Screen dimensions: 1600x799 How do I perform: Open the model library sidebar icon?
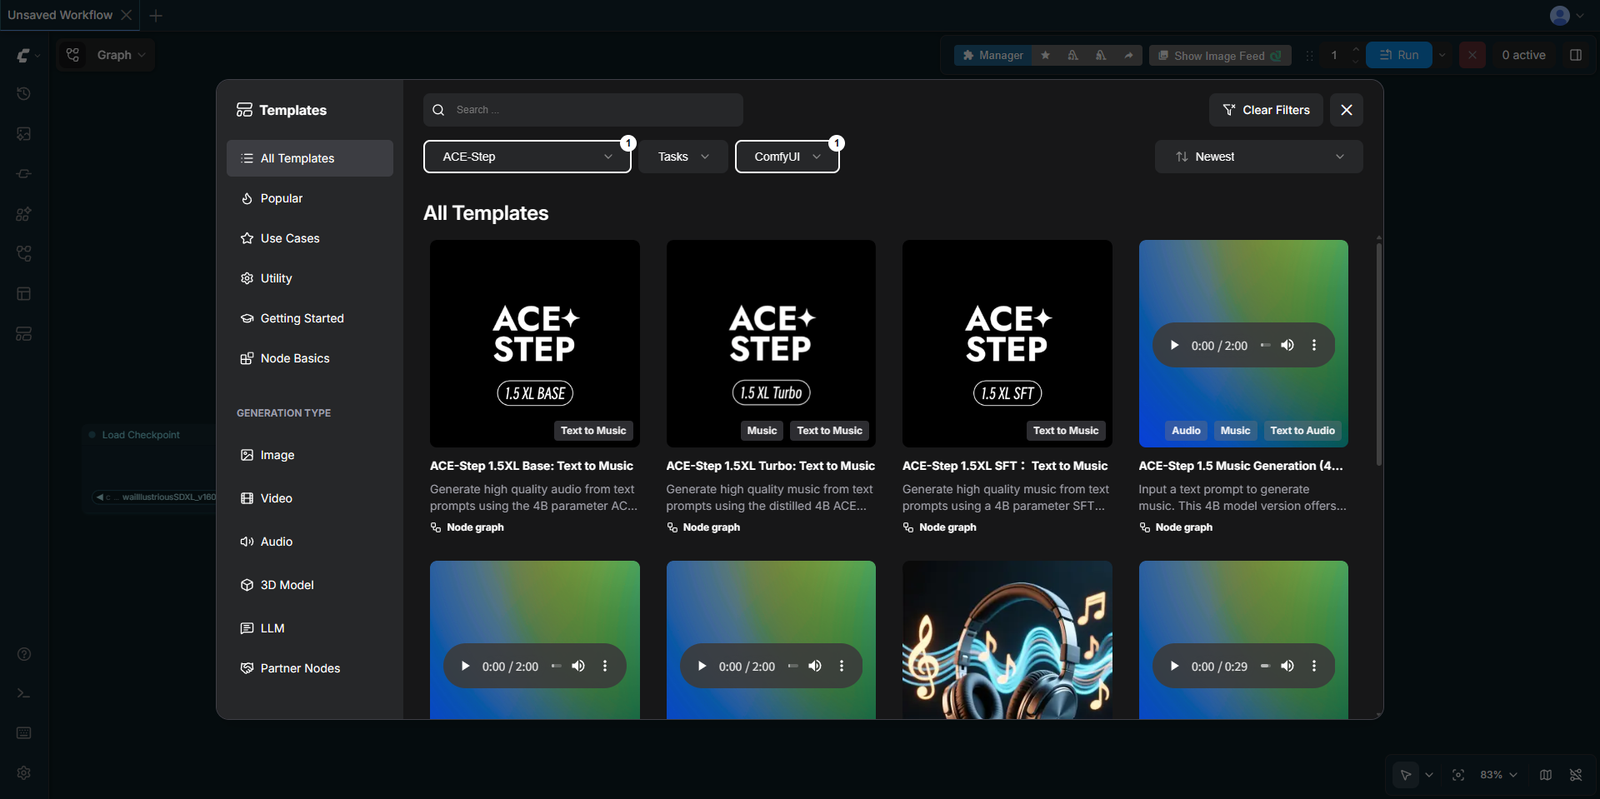tap(24, 214)
